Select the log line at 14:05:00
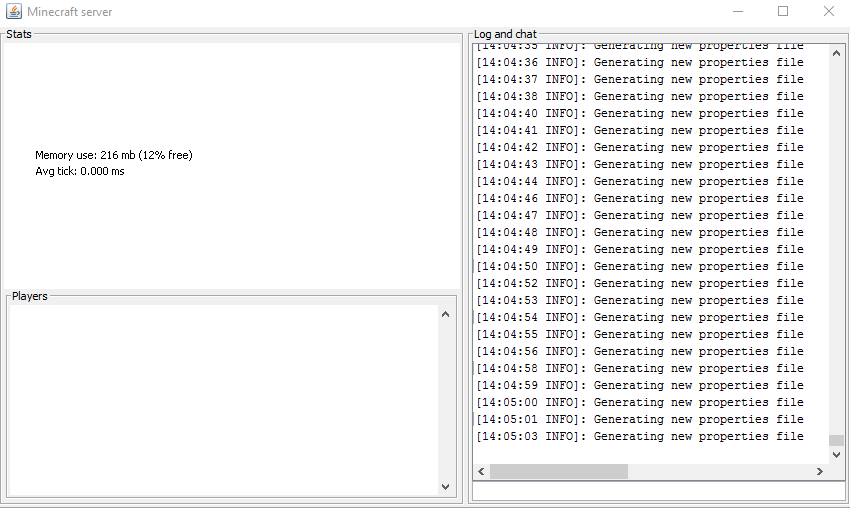The image size is (850, 508). 640,402
